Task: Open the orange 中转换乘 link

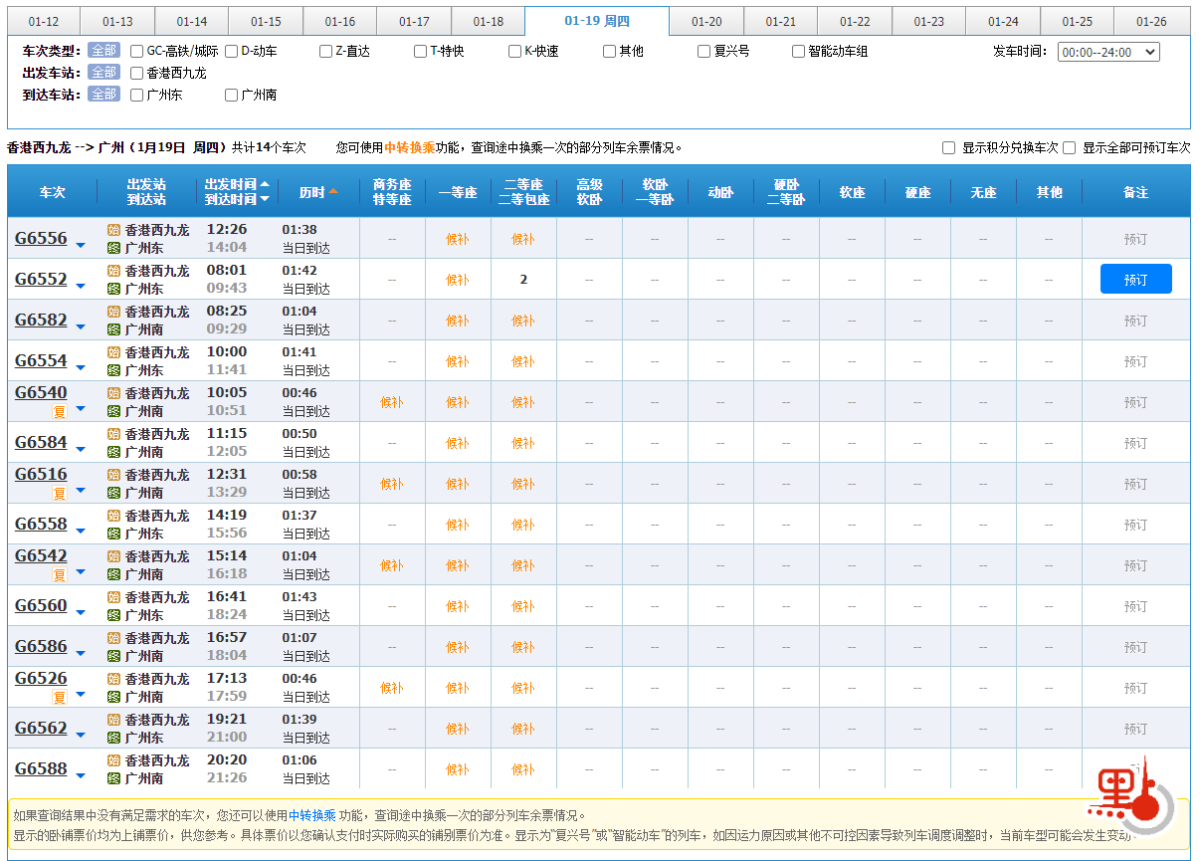Action: [409, 148]
